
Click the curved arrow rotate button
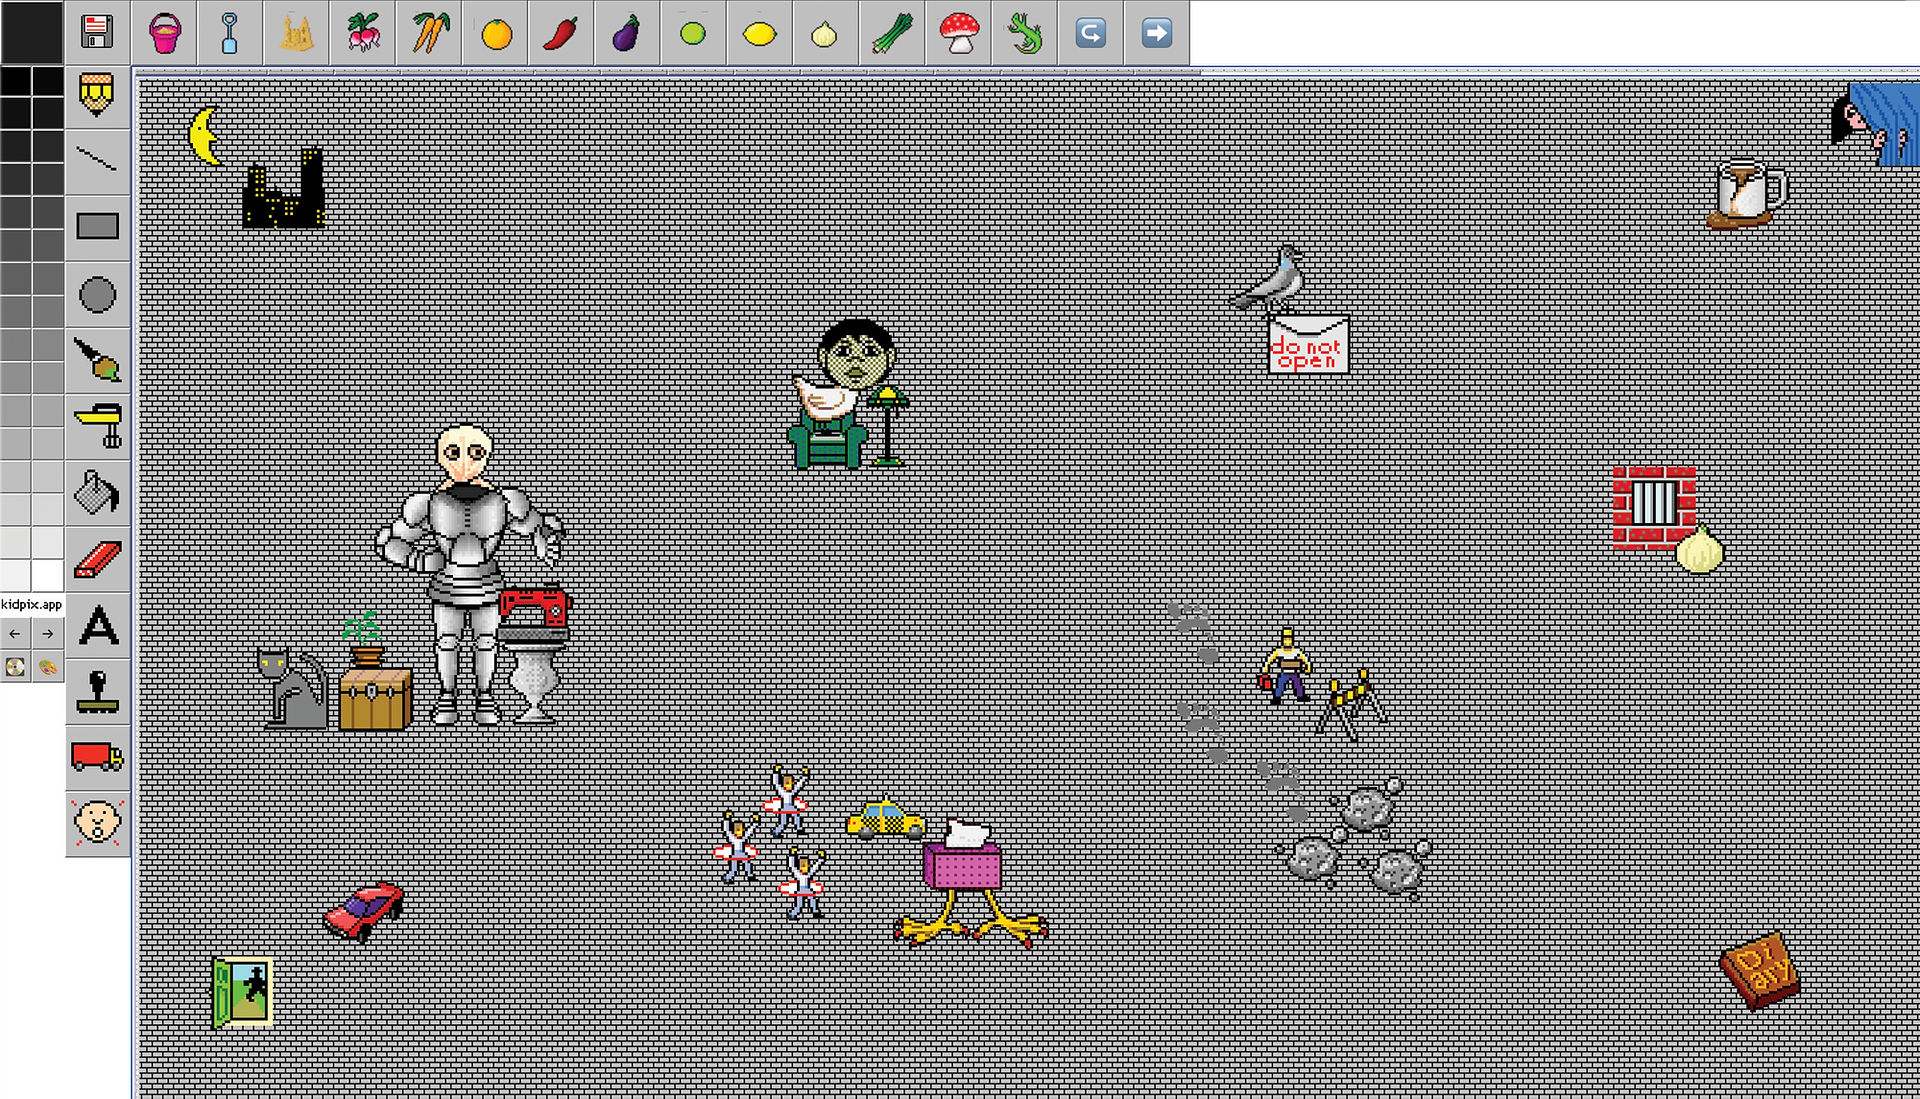(1090, 33)
